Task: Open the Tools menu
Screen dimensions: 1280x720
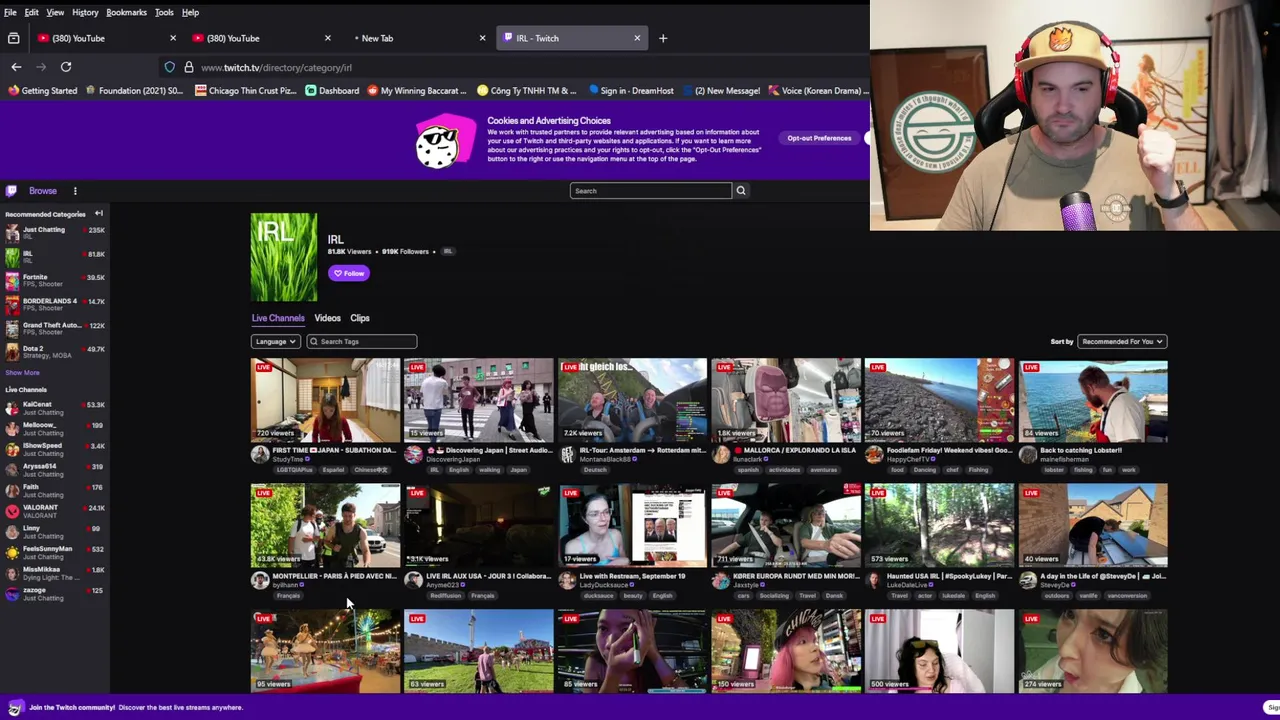Action: click(x=164, y=12)
